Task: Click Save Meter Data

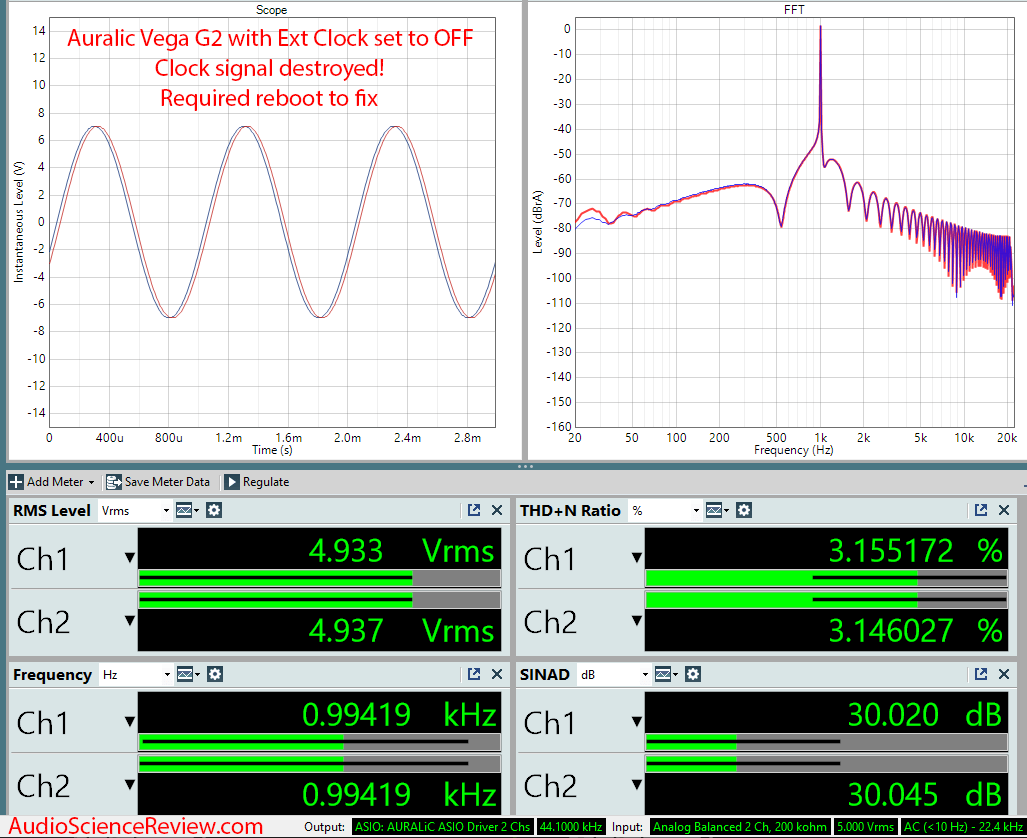Action: point(158,482)
